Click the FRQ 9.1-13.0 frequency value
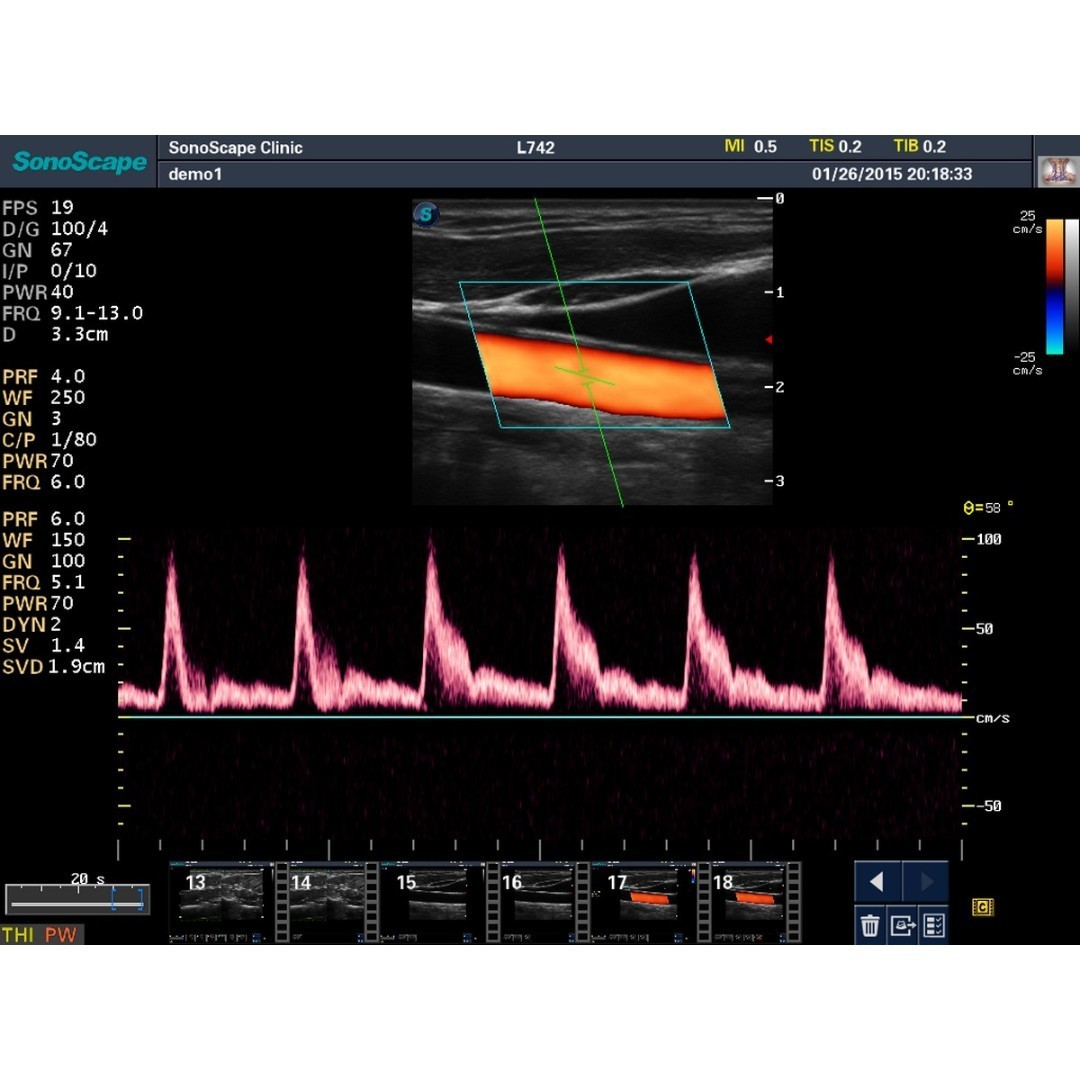The width and height of the screenshot is (1080, 1080). pyautogui.click(x=72, y=313)
